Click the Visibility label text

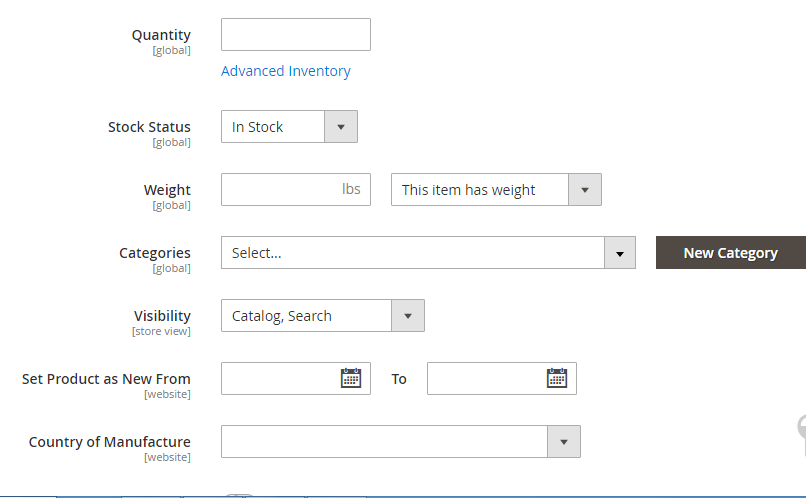point(162,316)
